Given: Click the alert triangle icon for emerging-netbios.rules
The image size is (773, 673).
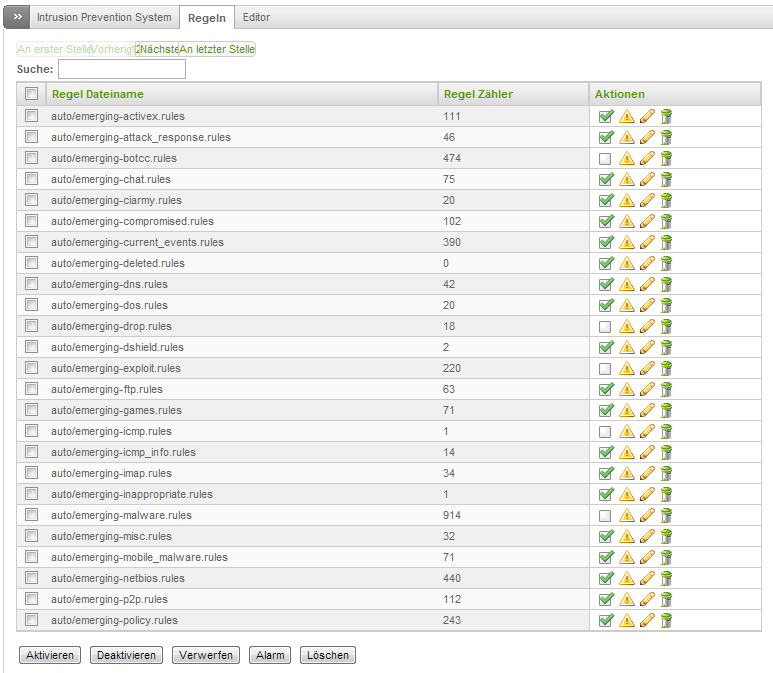Looking at the screenshot, I should coord(627,578).
